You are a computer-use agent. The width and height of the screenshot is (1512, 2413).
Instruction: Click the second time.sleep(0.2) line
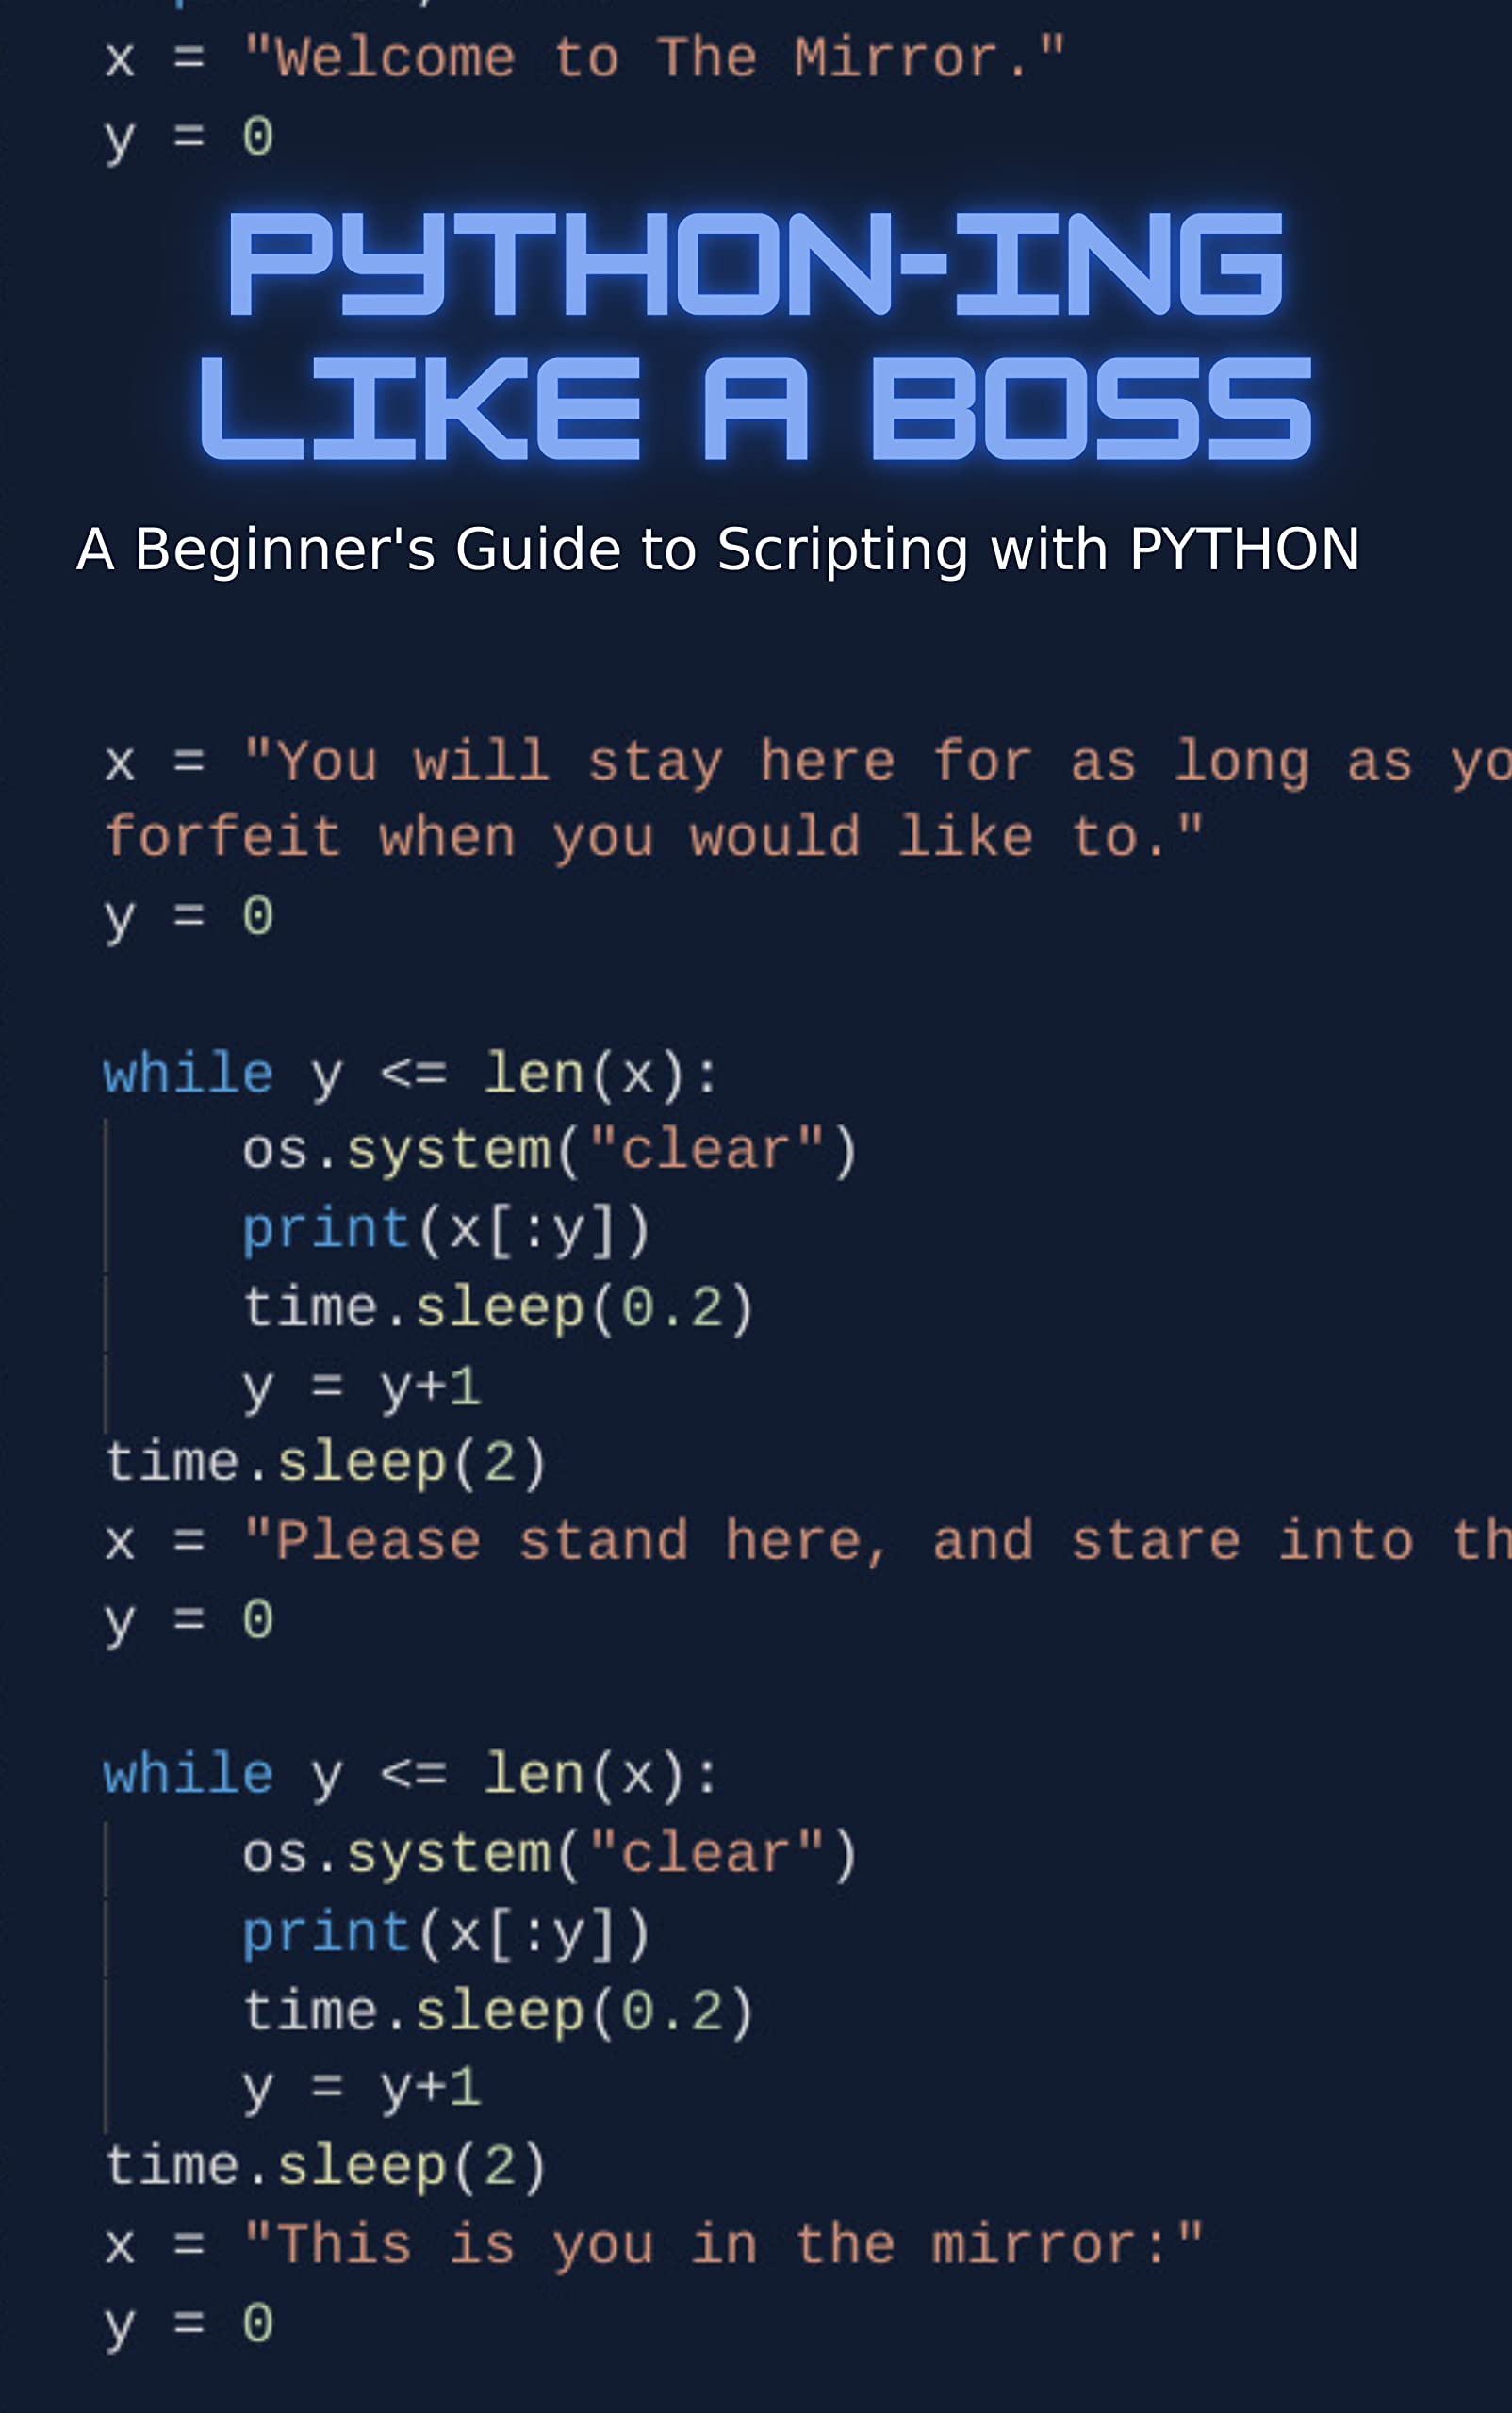tap(498, 2011)
